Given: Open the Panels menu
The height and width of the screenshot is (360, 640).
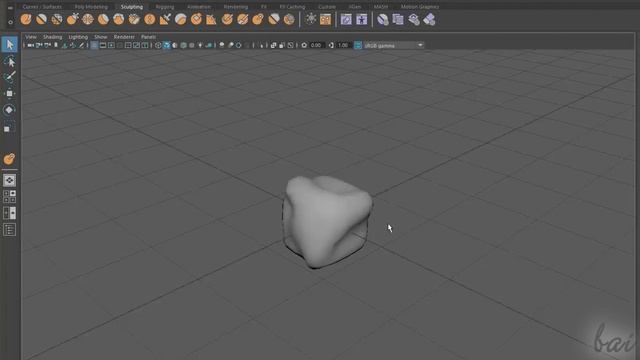Looking at the screenshot, I should click(x=148, y=37).
